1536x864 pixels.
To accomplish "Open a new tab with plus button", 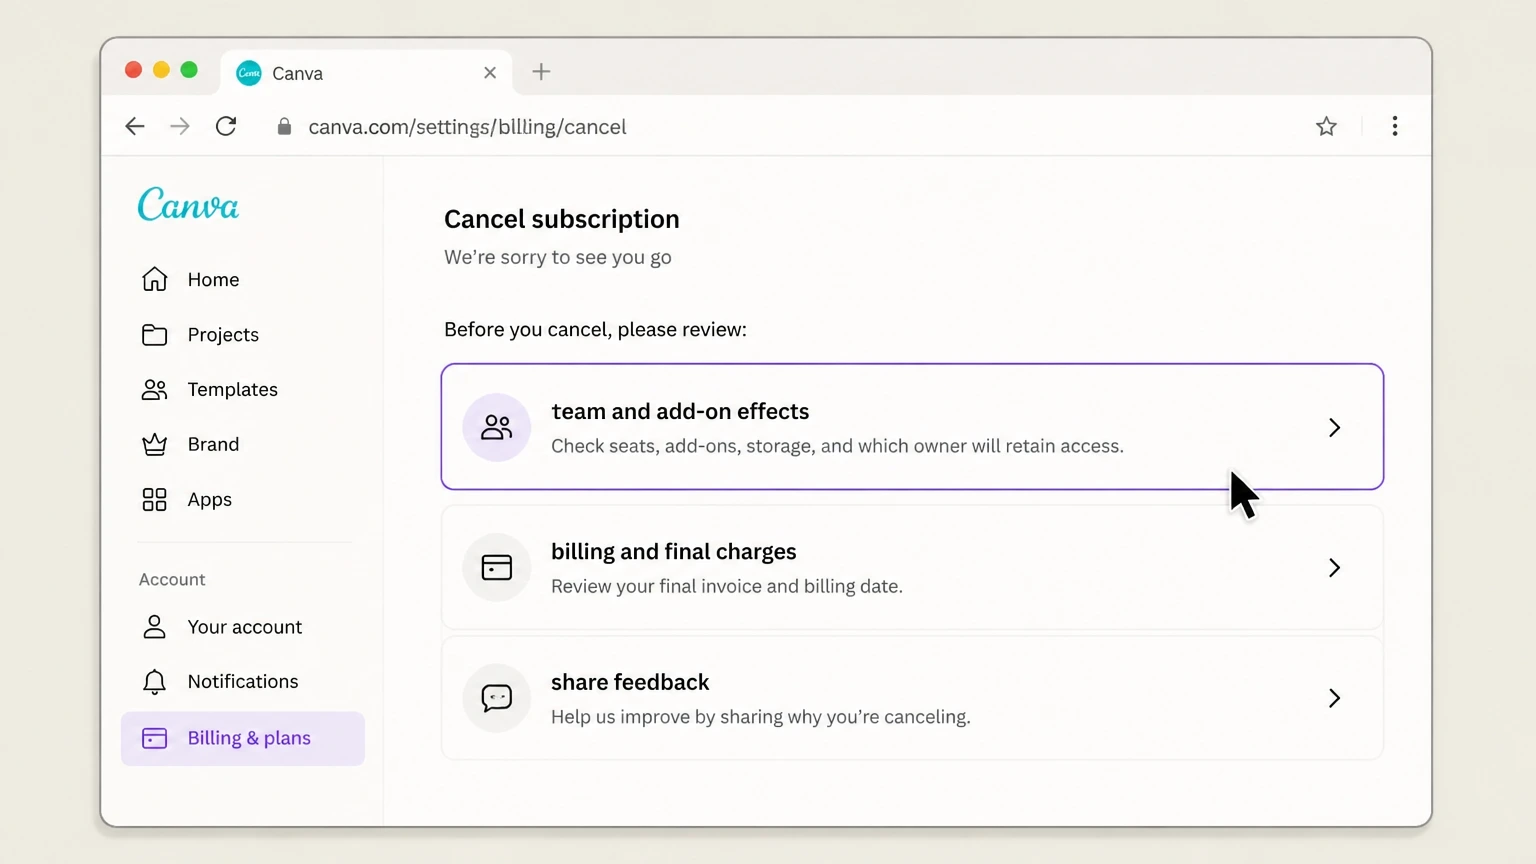I will click(541, 72).
